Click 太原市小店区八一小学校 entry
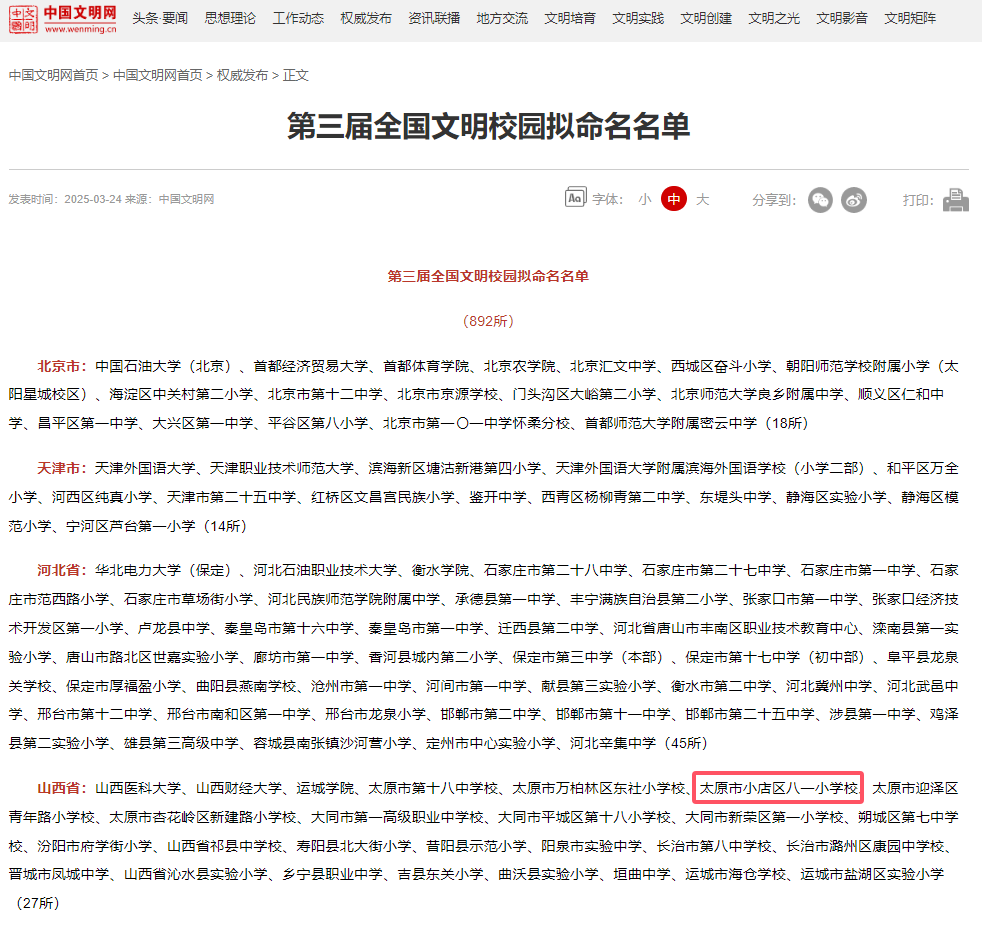Screen dimensions: 982x927 (778, 788)
